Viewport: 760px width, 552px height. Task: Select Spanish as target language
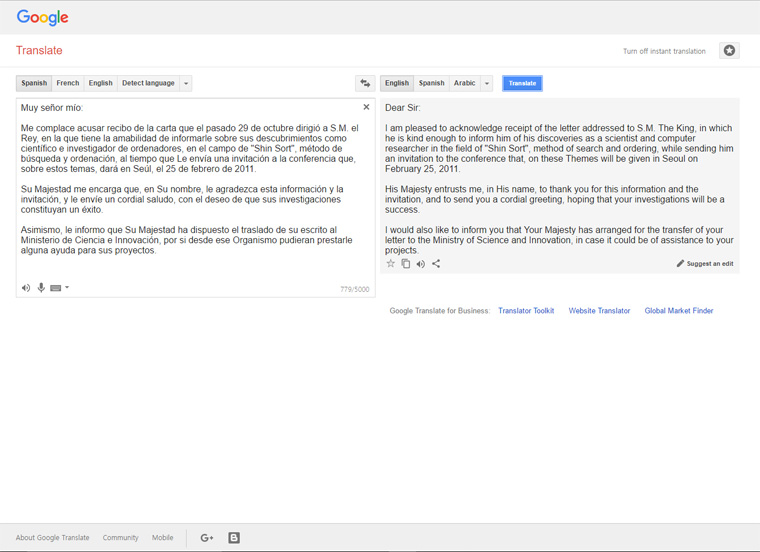pos(431,83)
